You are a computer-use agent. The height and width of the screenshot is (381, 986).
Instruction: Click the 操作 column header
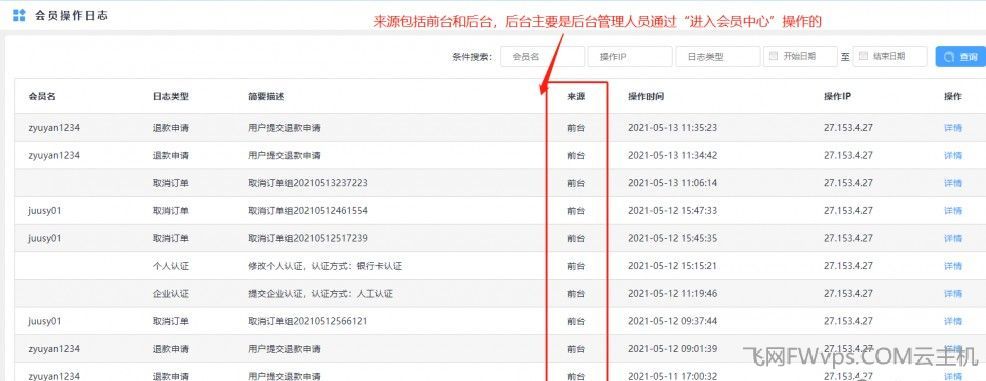[x=953, y=96]
